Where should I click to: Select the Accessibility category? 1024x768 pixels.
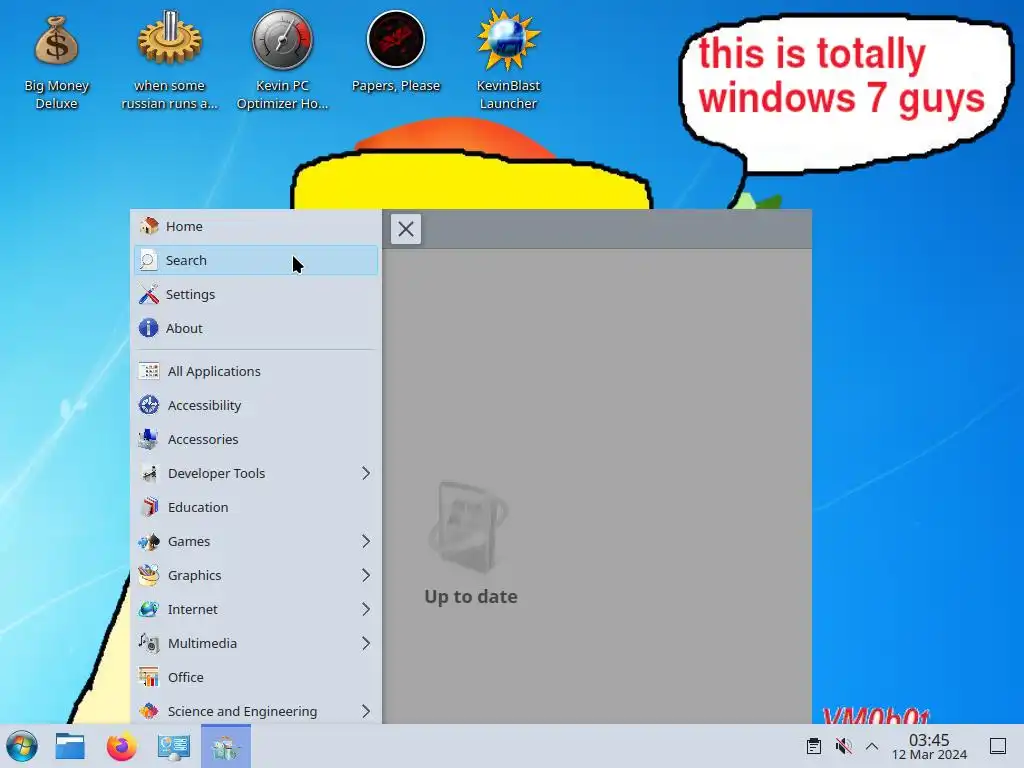point(256,405)
